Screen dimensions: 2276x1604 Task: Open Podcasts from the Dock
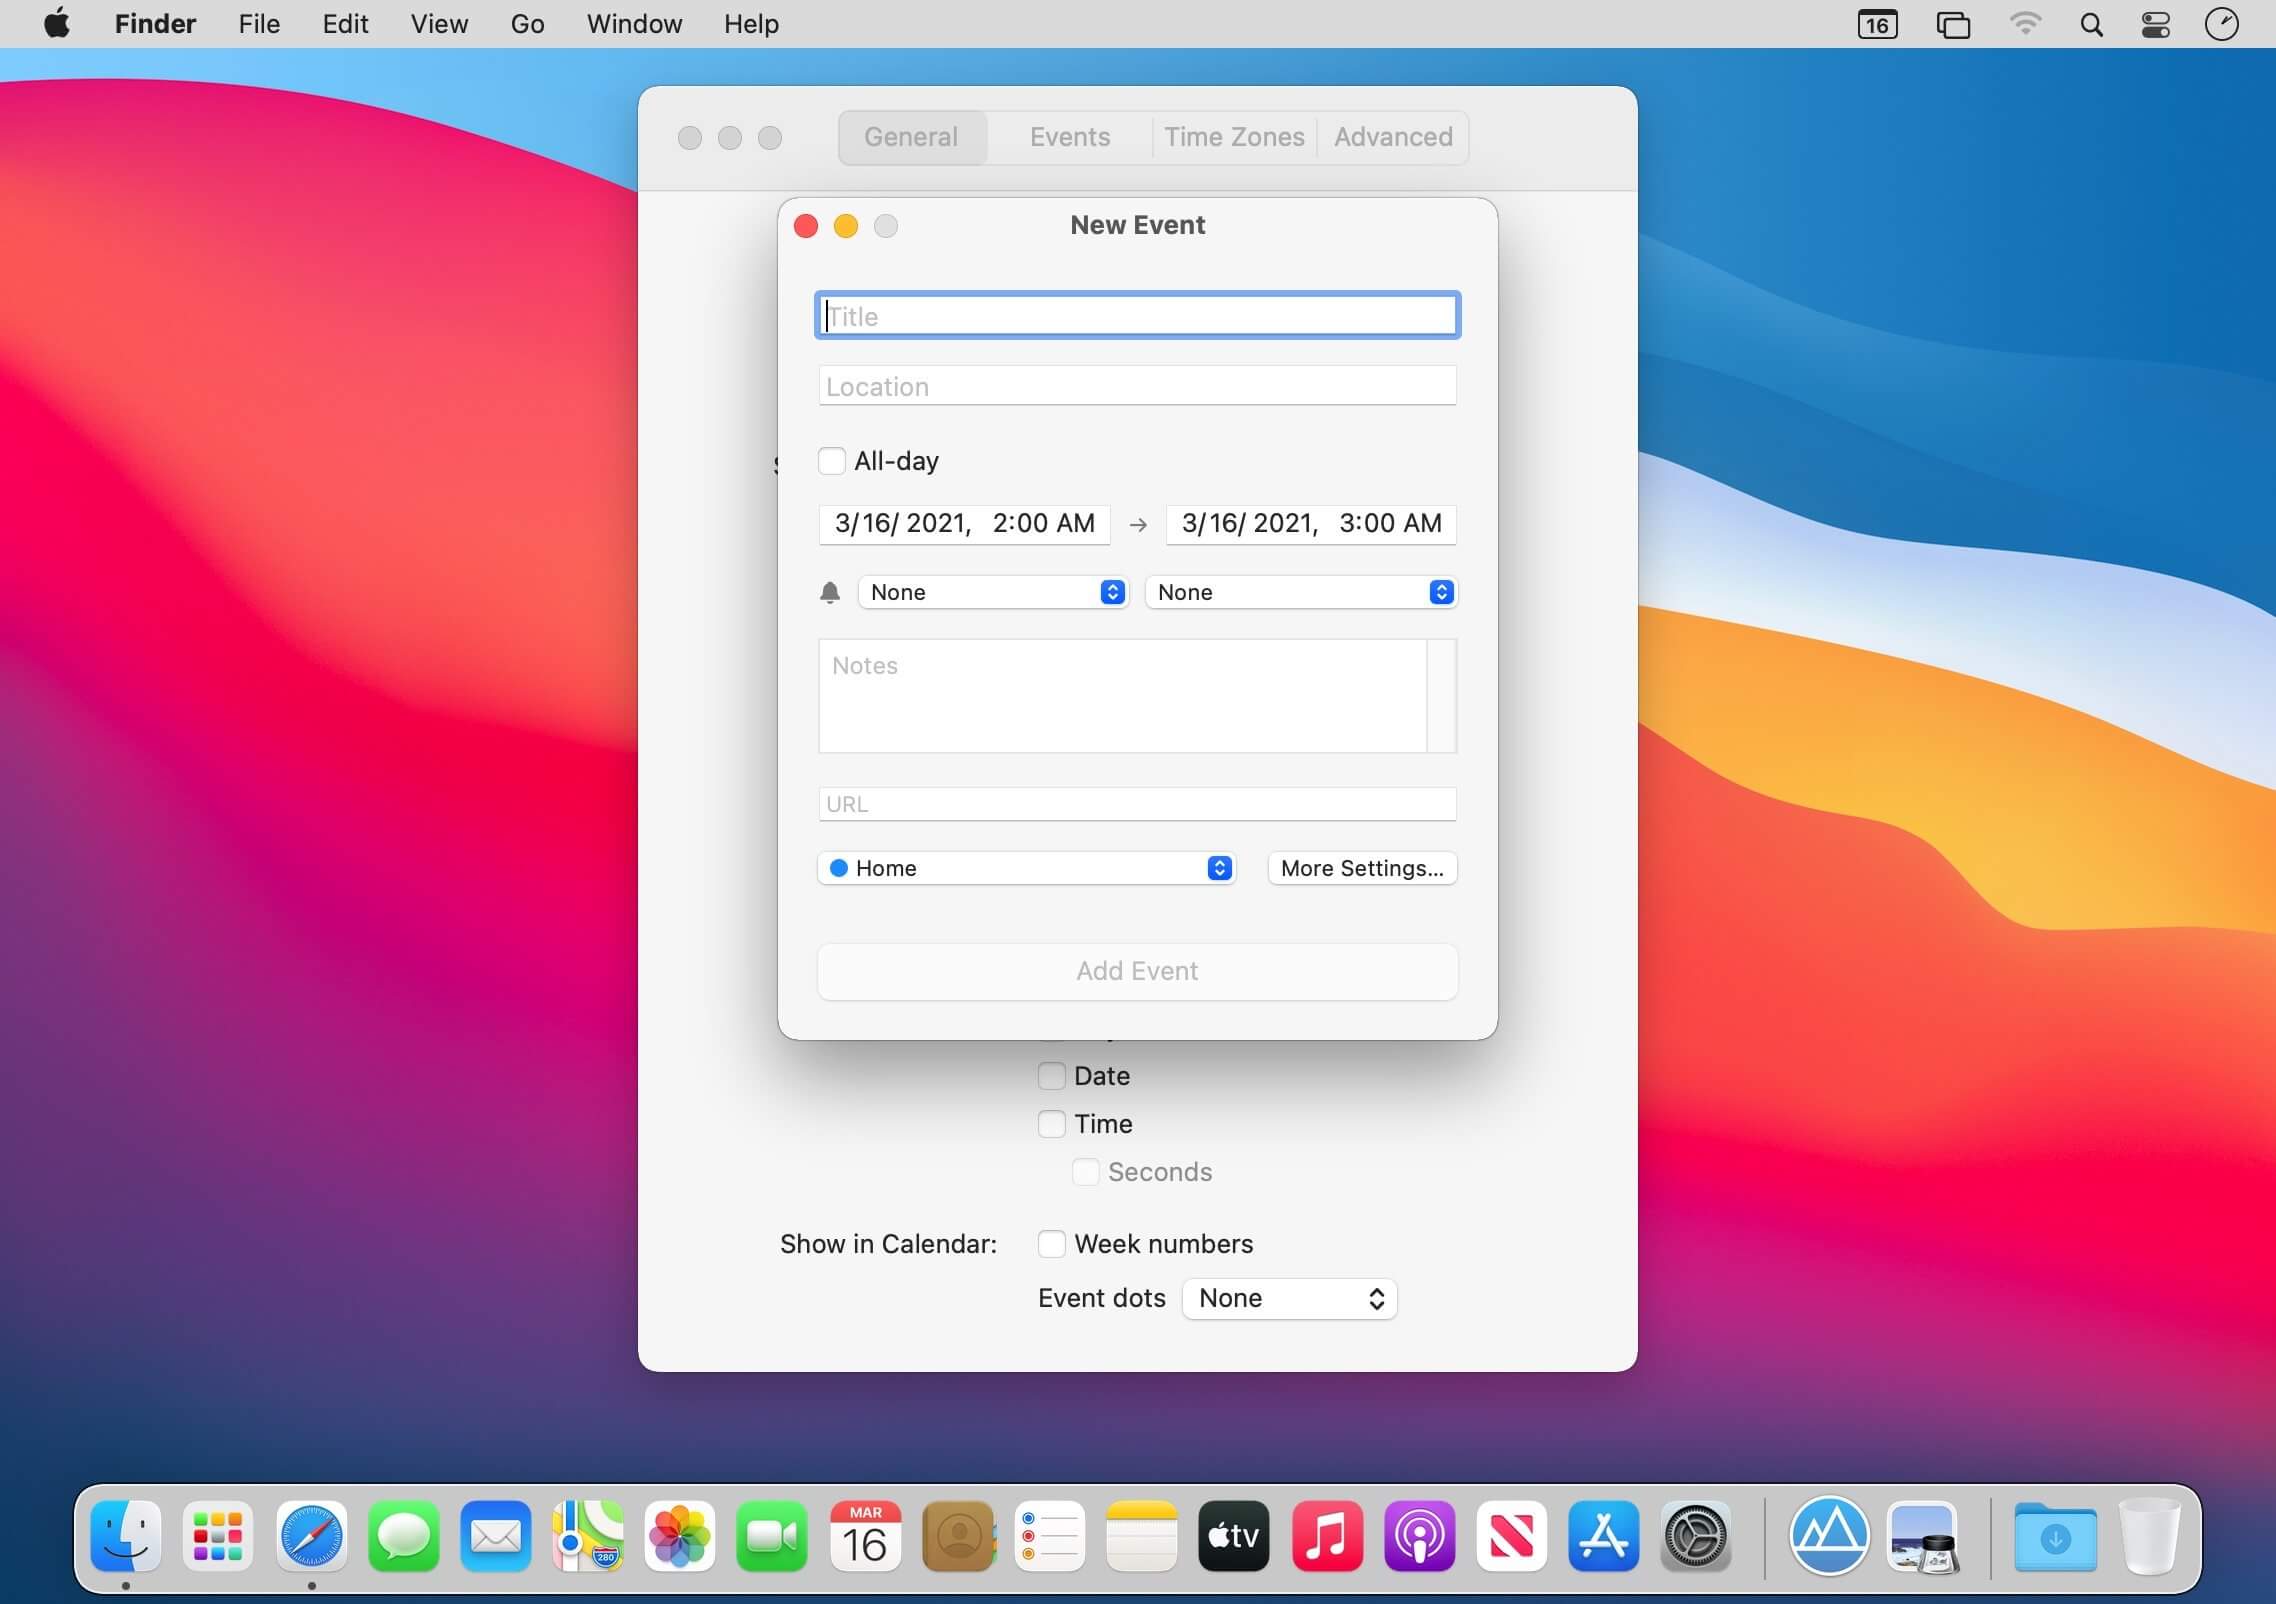pos(1419,1536)
